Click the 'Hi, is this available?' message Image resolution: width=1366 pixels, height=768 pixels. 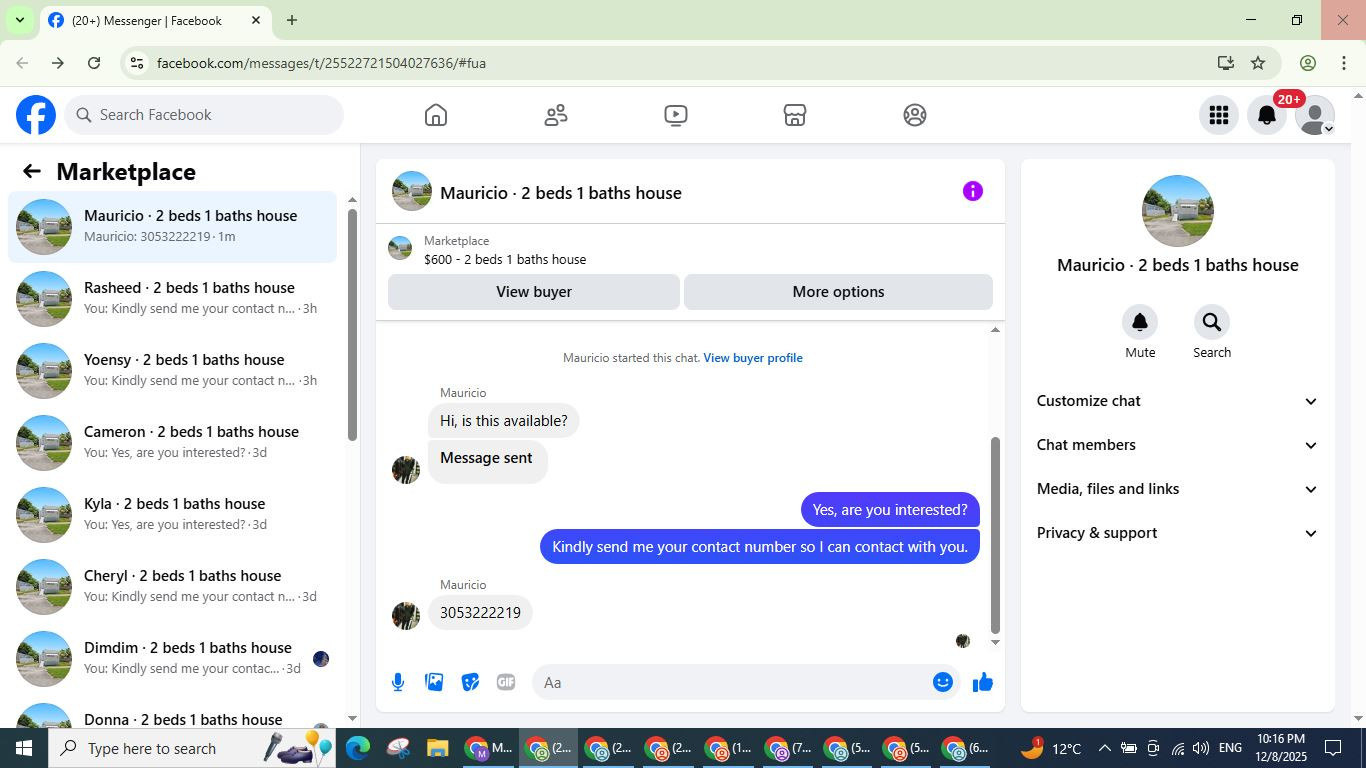[x=504, y=421]
